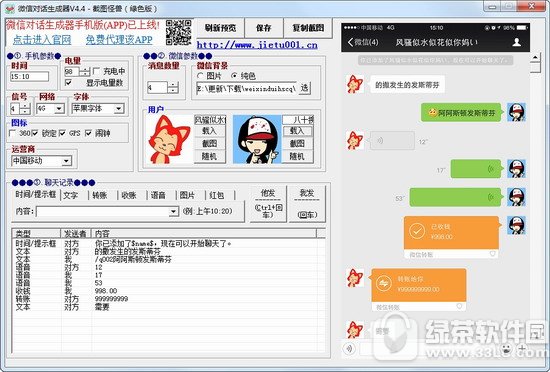
Task: Click 载入 under the fox user
Action: pos(209,131)
